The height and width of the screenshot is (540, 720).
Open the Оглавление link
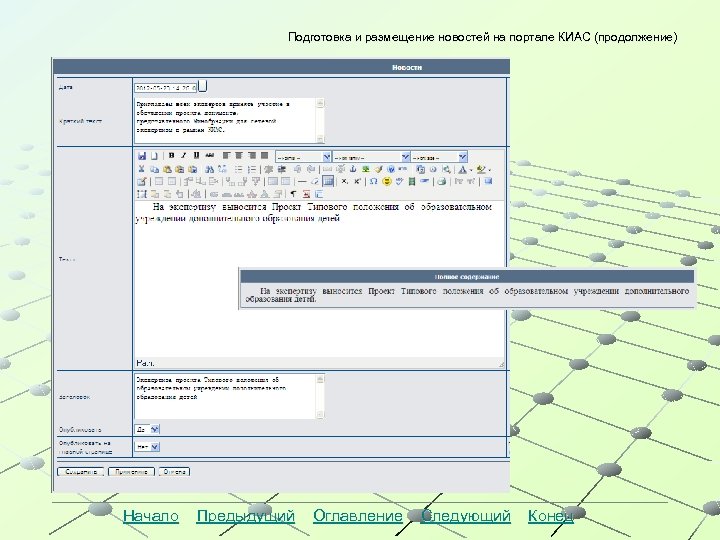tap(358, 516)
